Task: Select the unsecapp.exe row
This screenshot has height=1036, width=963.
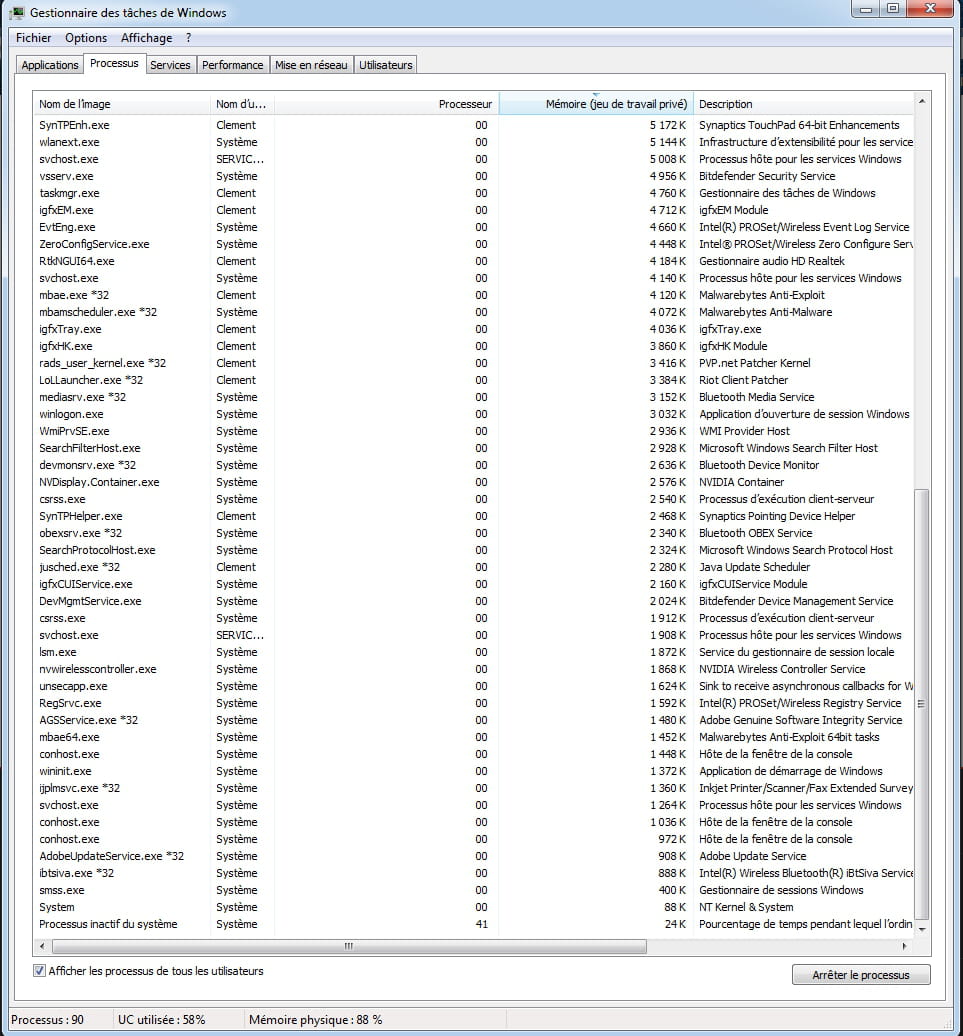Action: pyautogui.click(x=473, y=686)
